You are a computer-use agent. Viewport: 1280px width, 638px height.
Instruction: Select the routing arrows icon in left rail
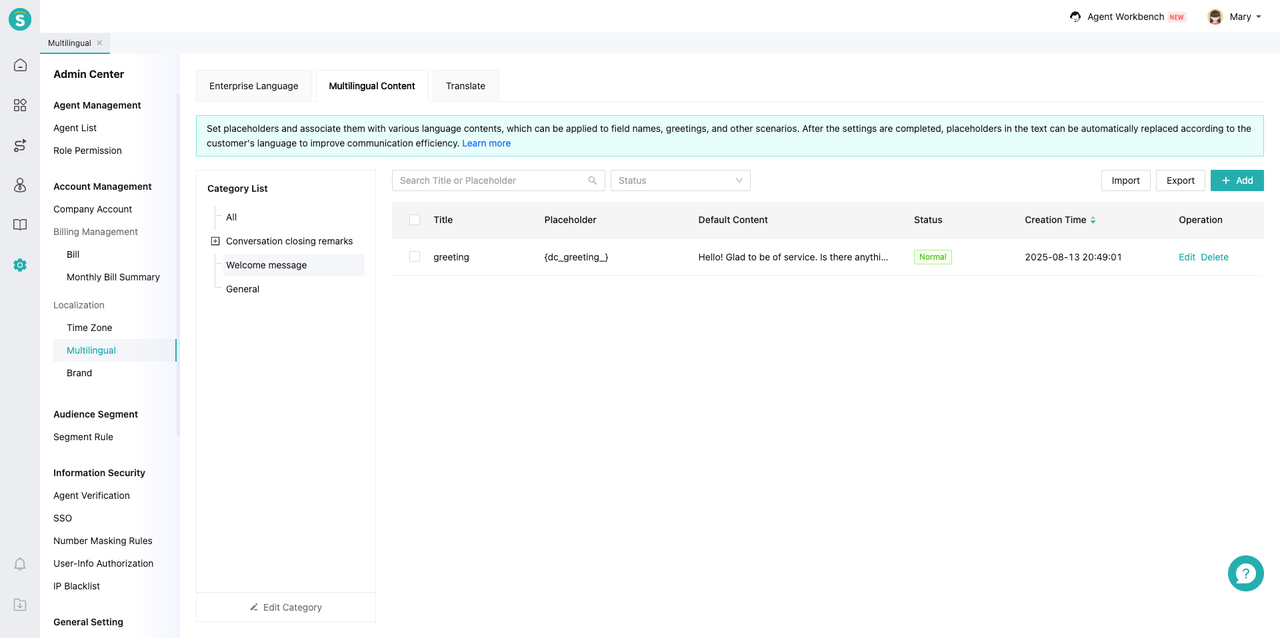[20, 145]
